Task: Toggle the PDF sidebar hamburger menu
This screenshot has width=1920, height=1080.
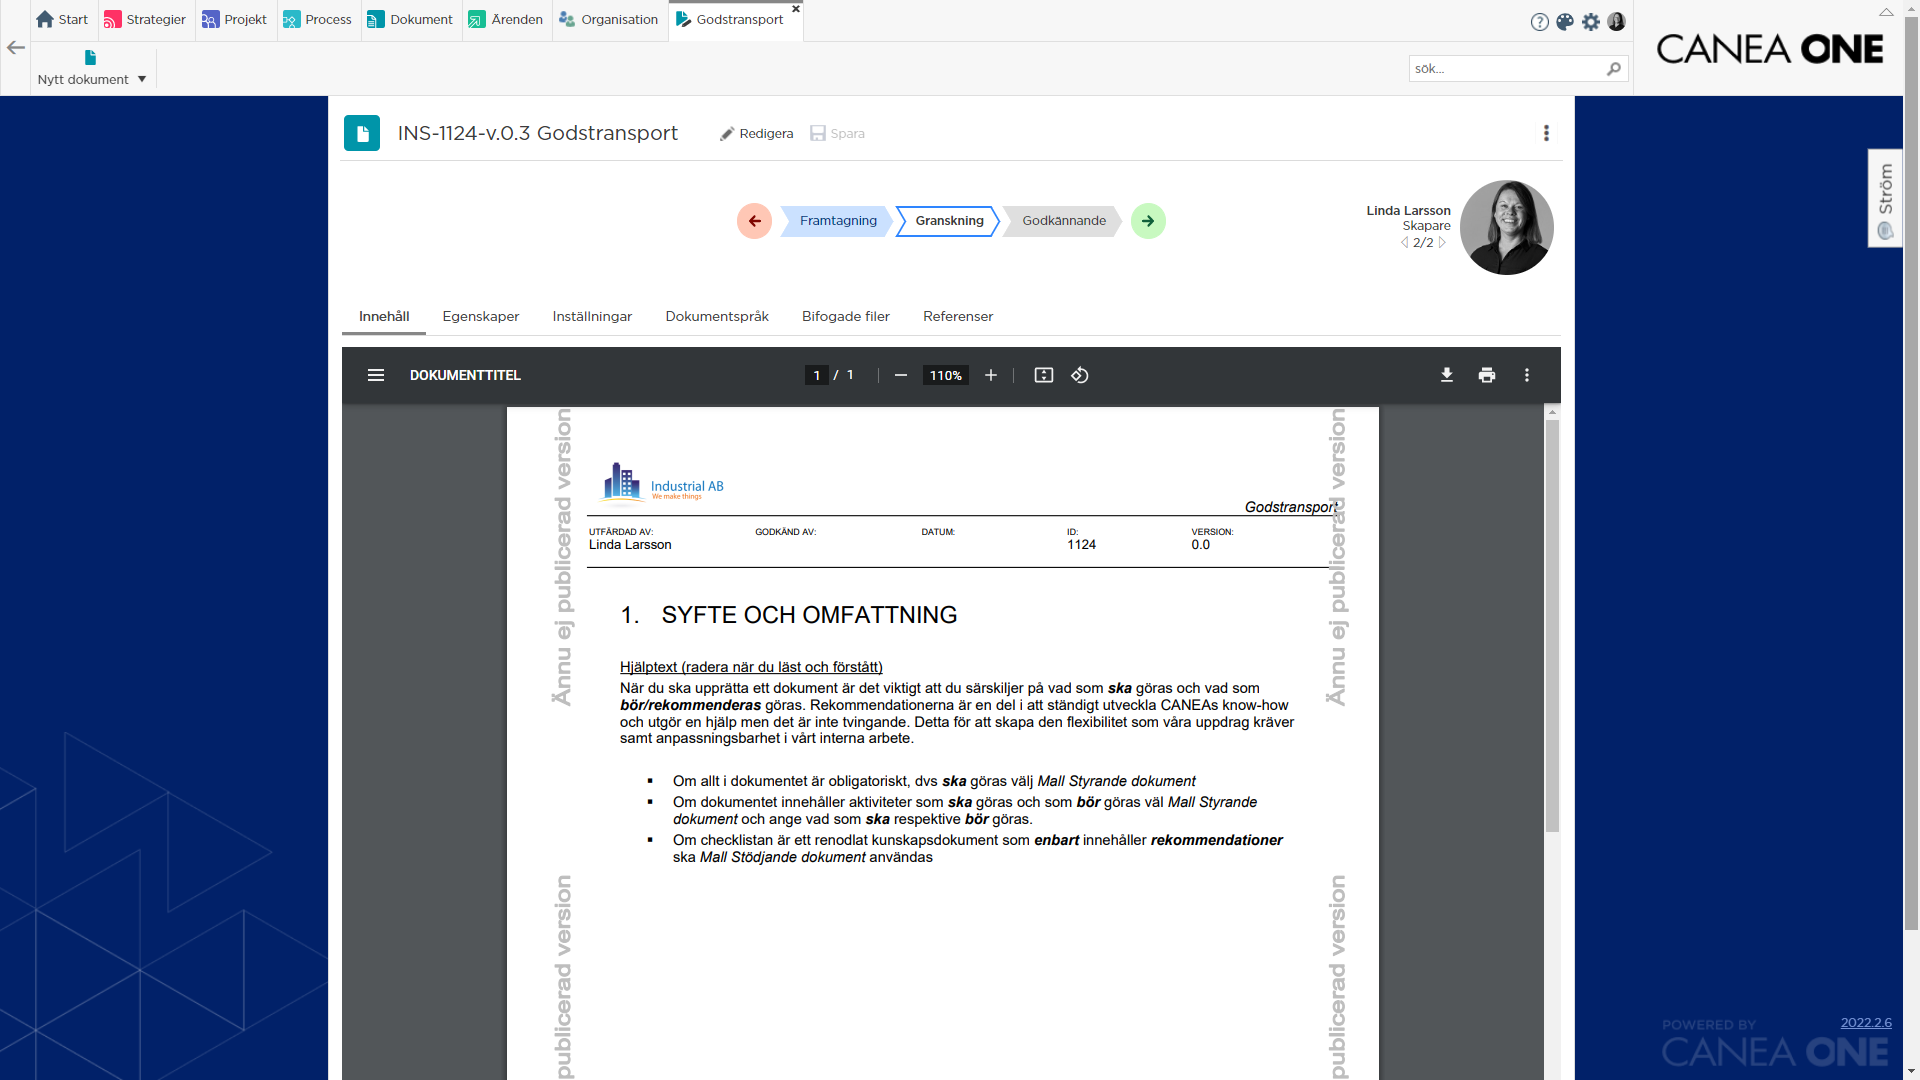Action: click(x=376, y=375)
